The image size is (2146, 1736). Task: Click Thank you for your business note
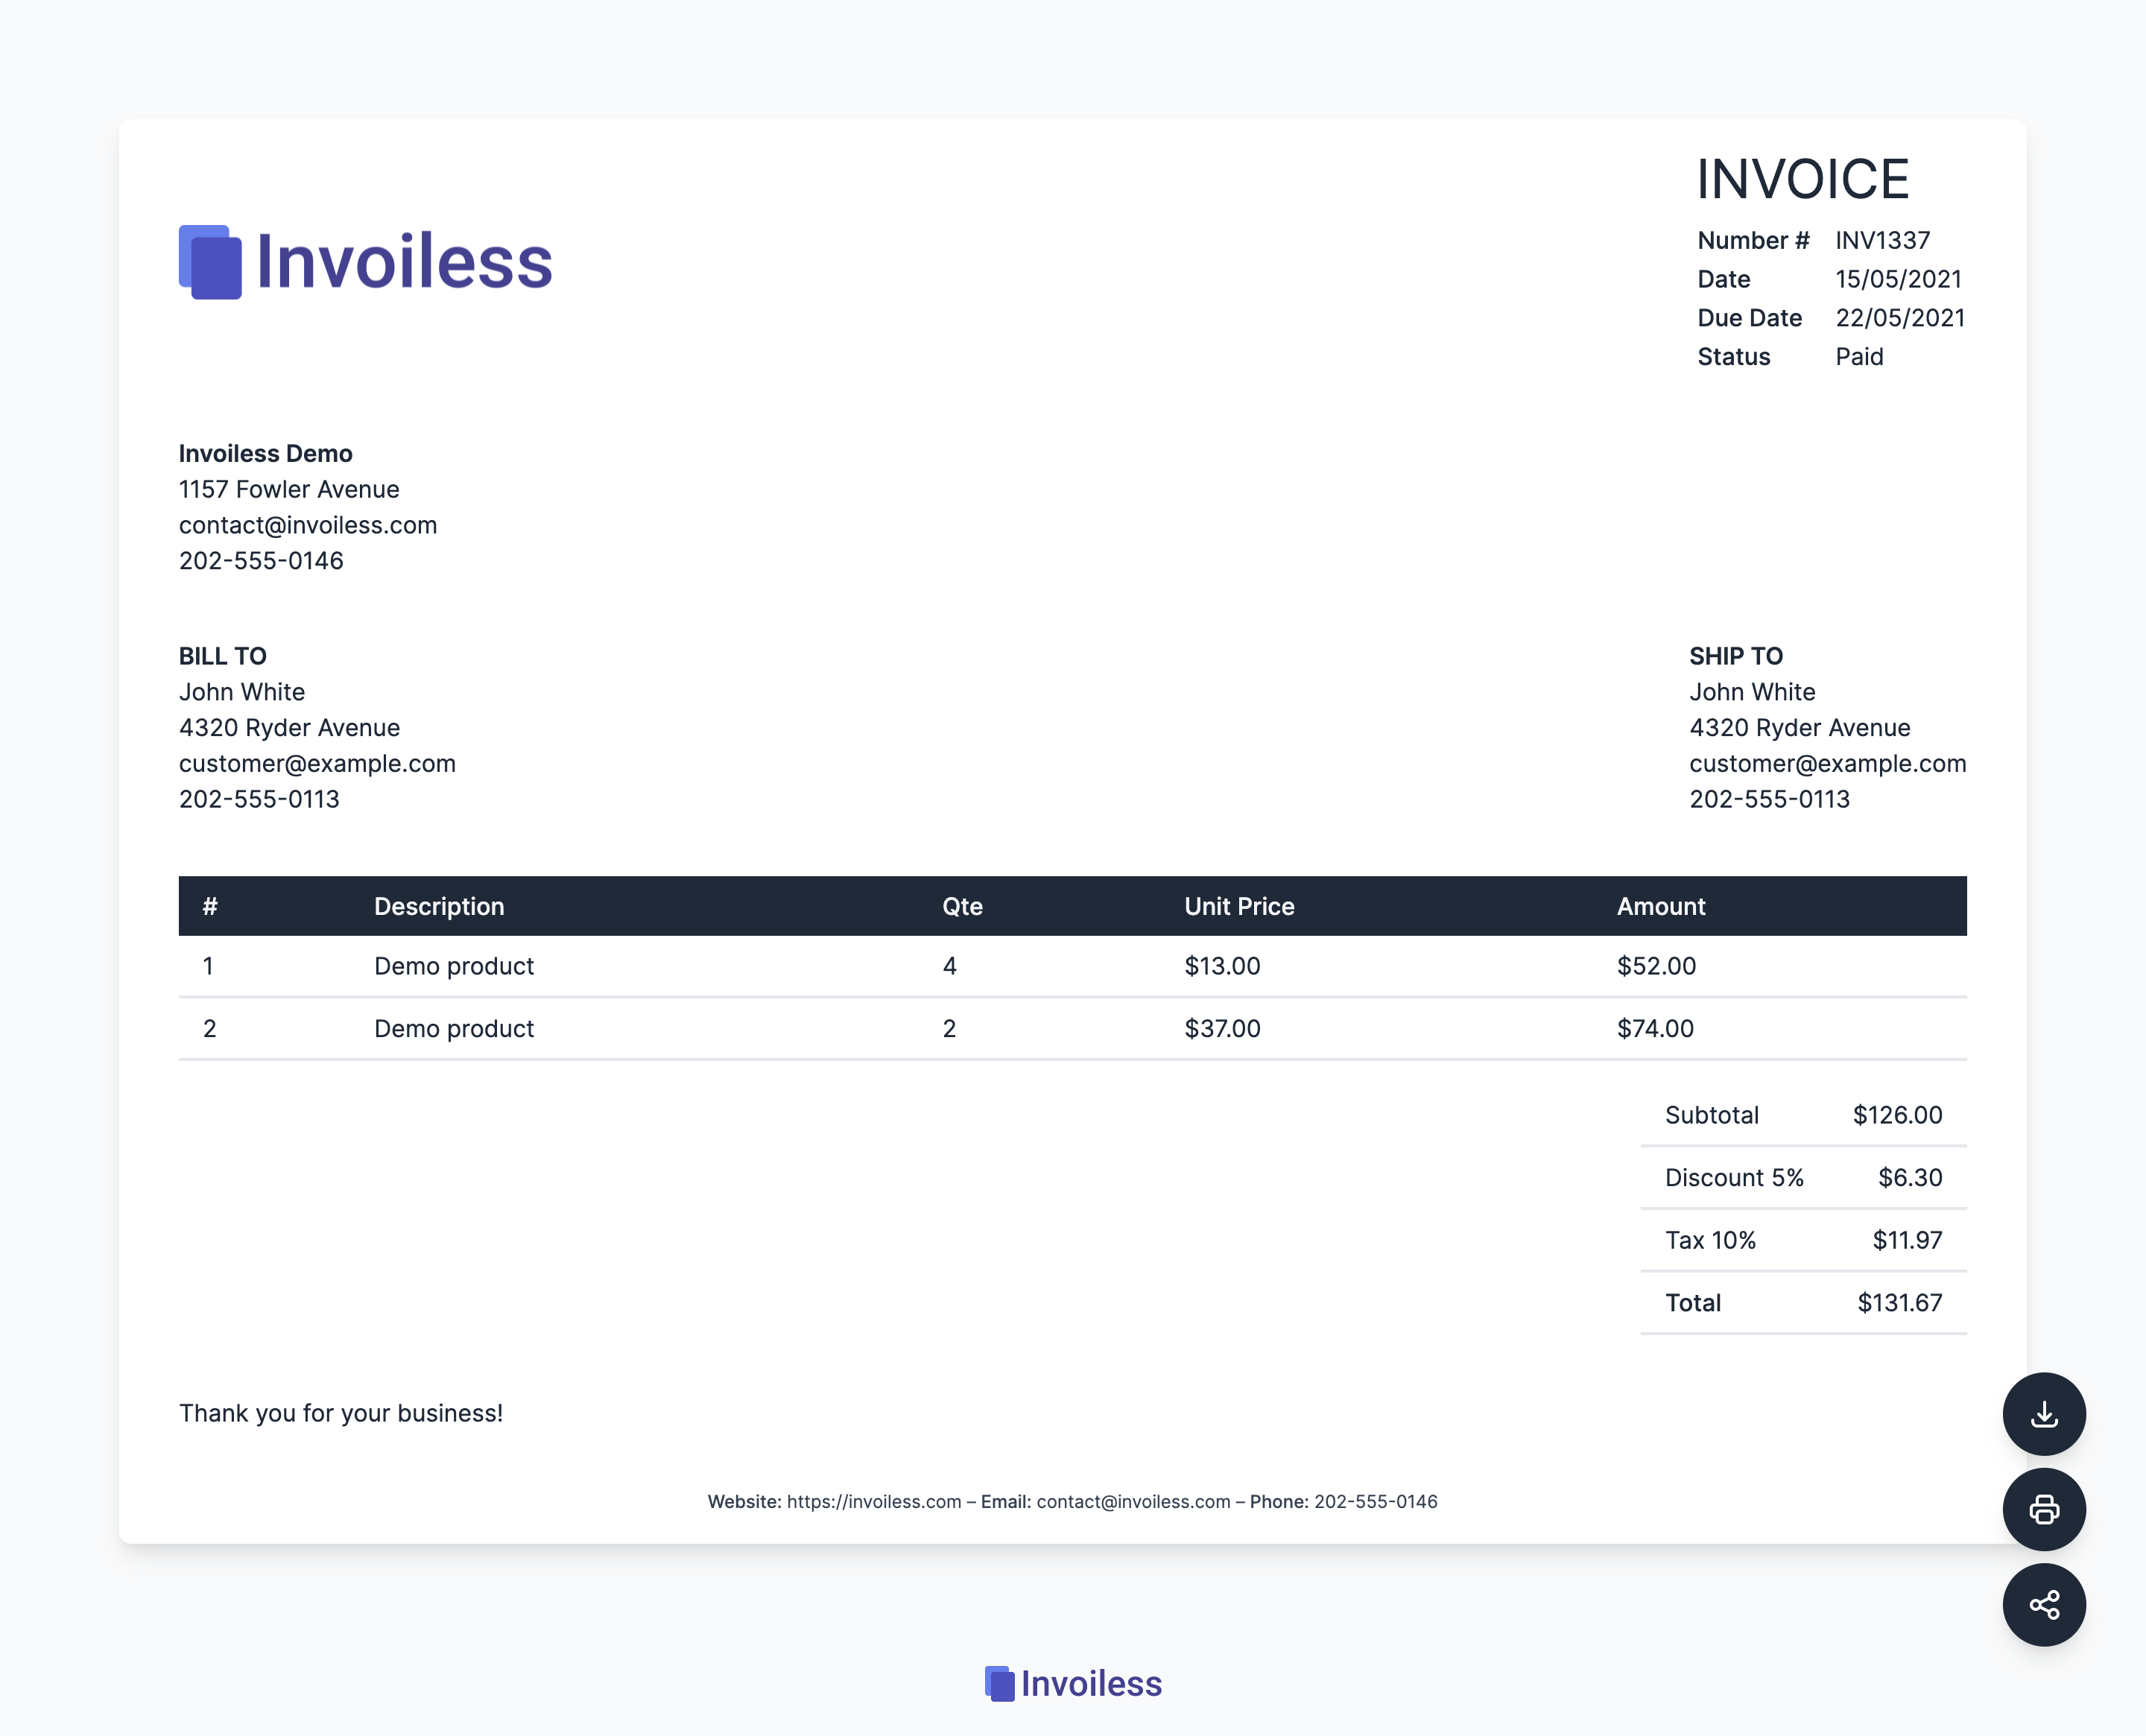(341, 1413)
